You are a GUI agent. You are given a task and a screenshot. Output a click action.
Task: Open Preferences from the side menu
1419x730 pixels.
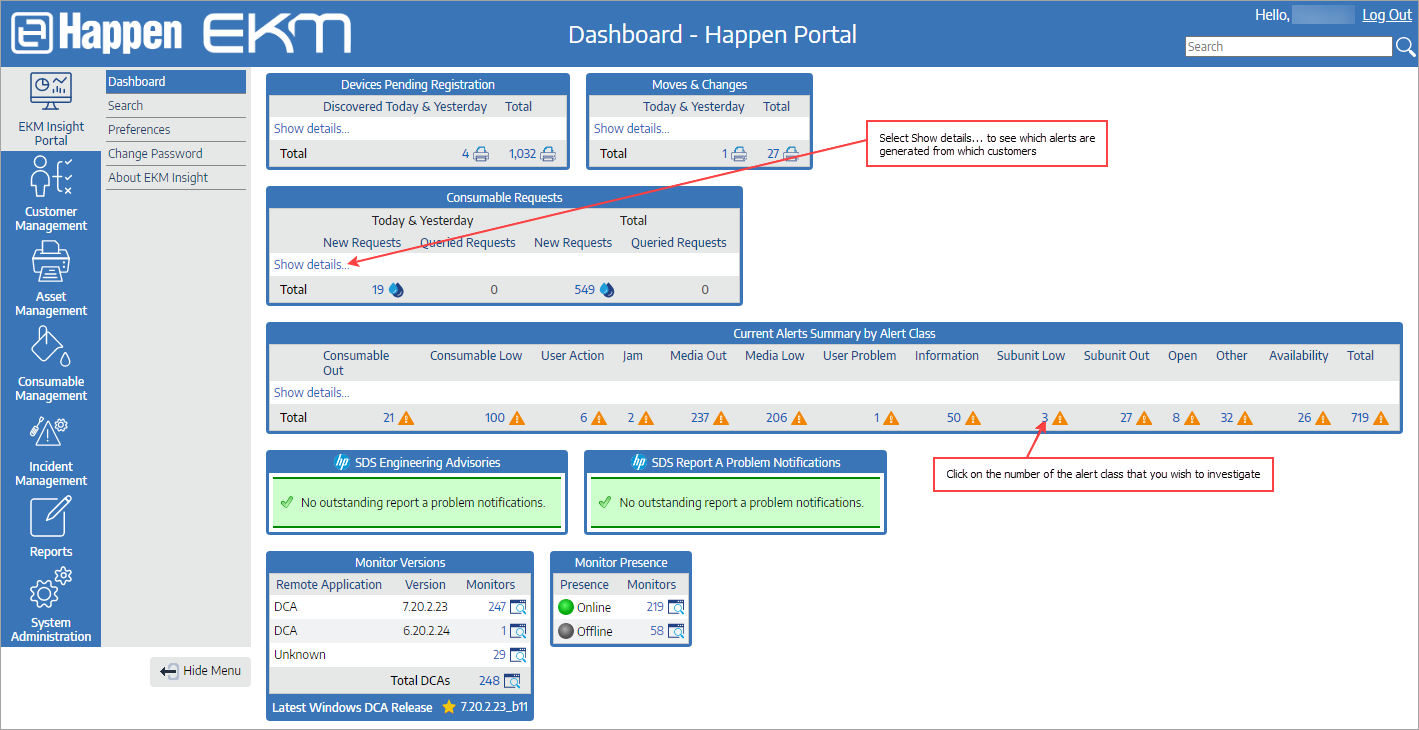point(176,130)
